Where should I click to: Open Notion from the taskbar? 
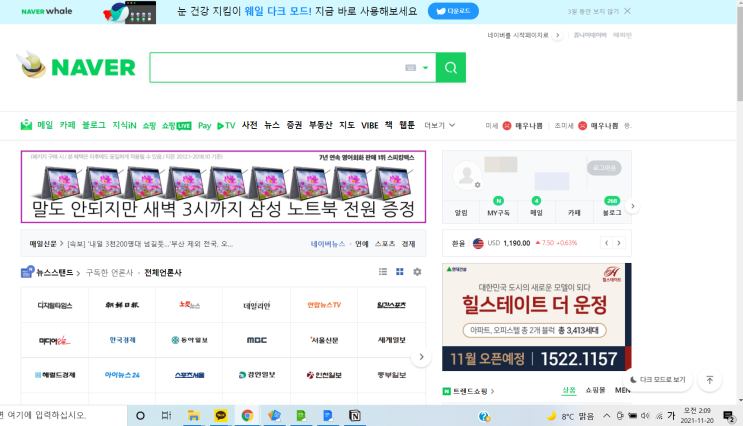pyautogui.click(x=354, y=416)
